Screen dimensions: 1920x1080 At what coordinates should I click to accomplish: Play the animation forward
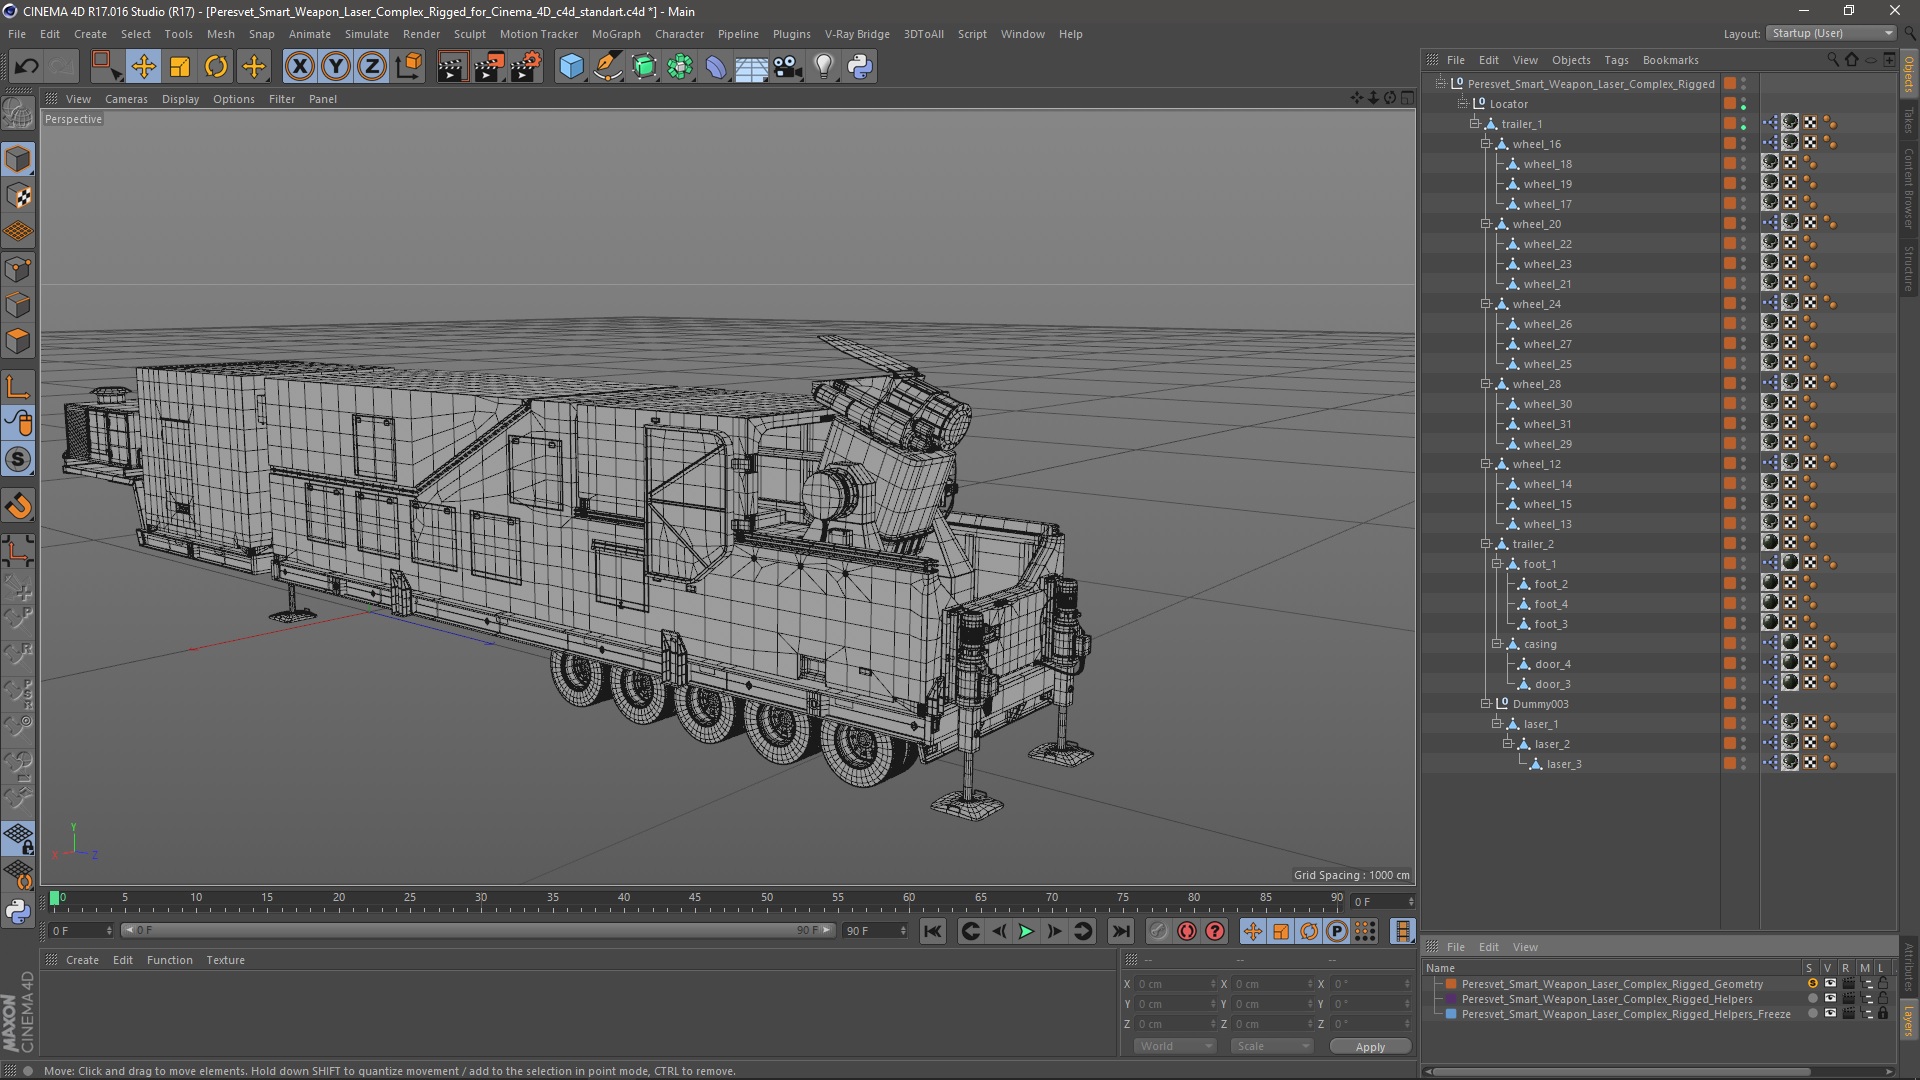pyautogui.click(x=1026, y=931)
